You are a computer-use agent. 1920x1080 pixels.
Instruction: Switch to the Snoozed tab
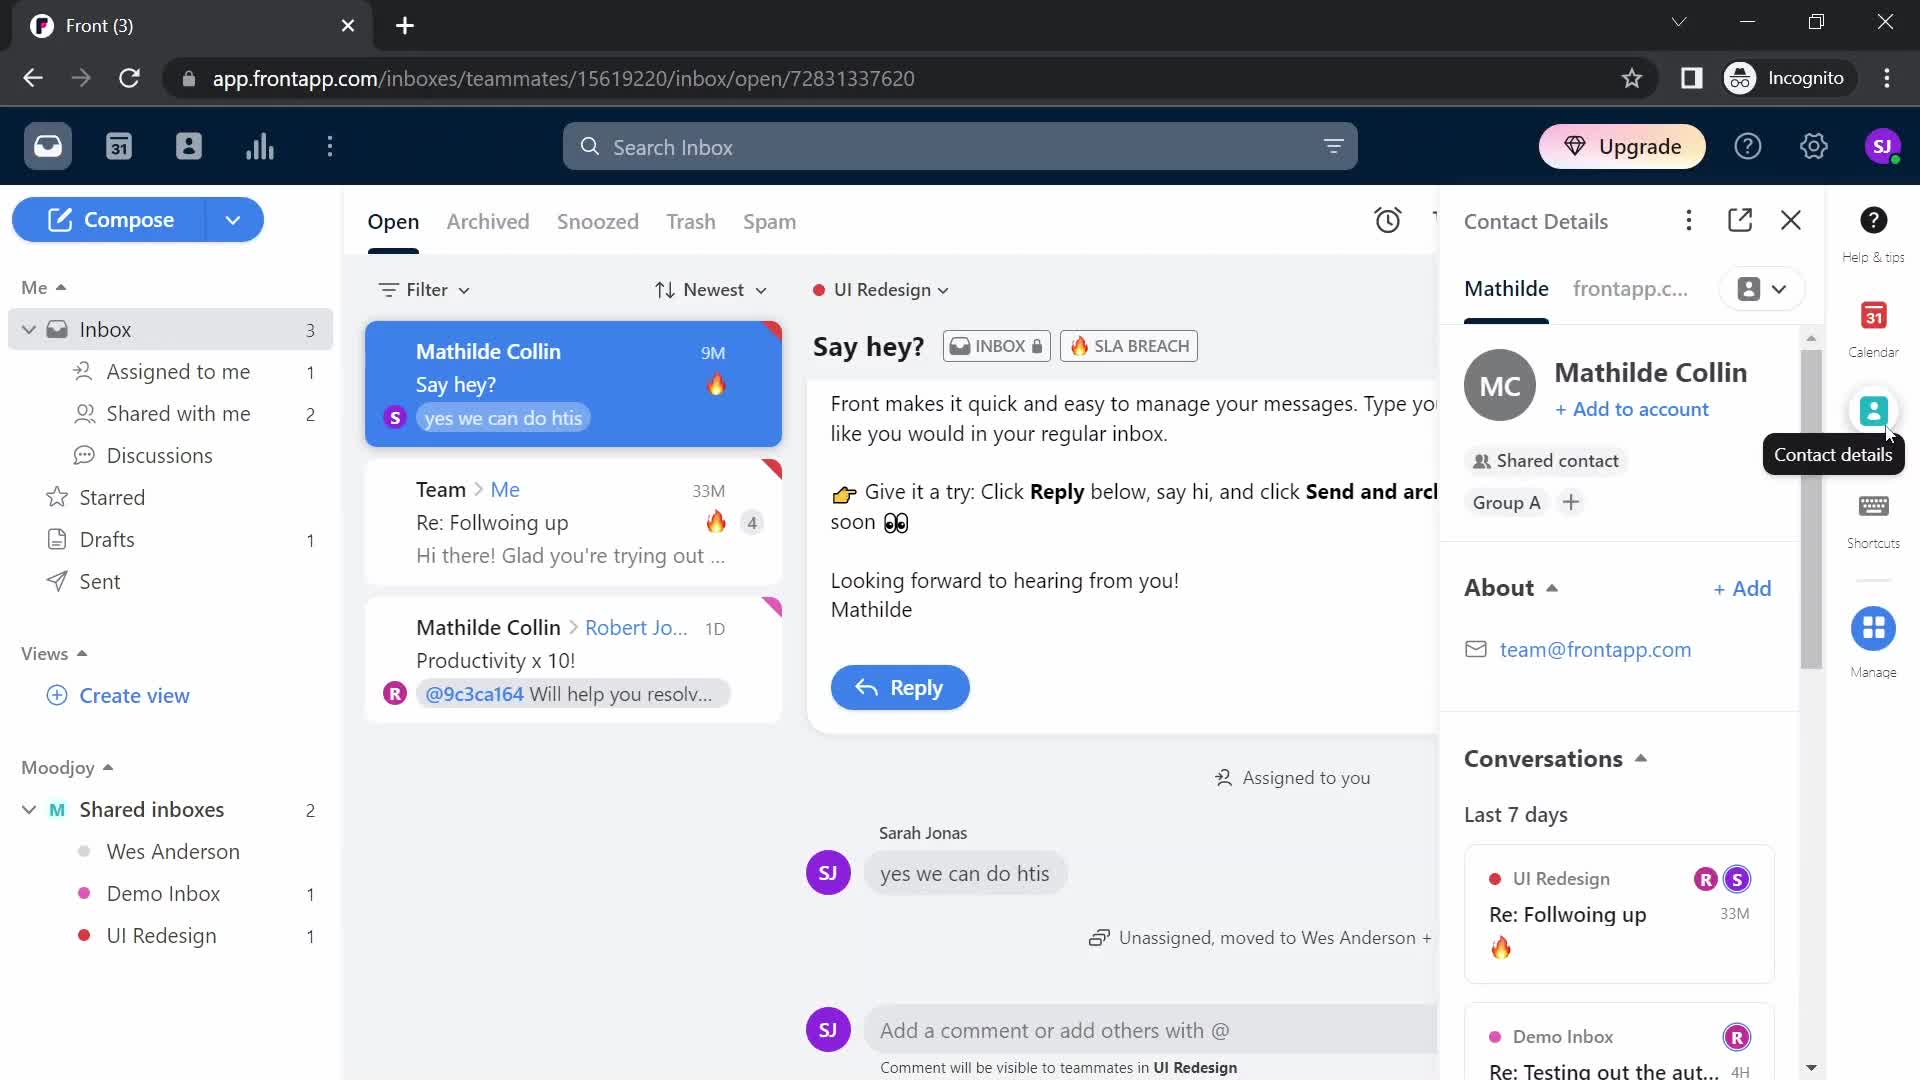coord(598,222)
